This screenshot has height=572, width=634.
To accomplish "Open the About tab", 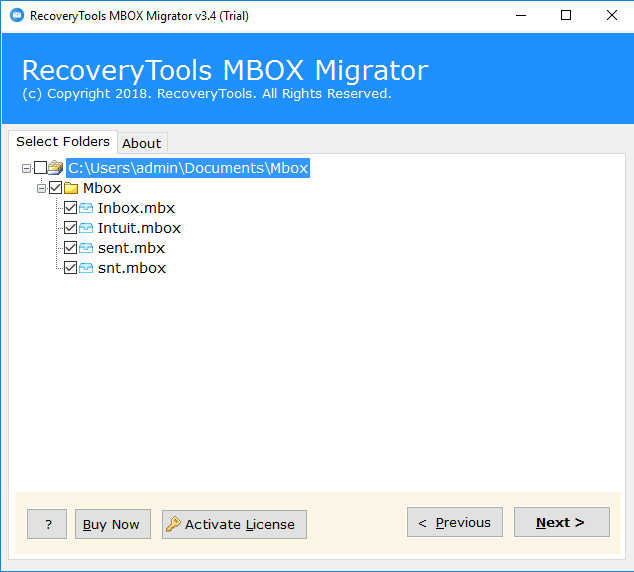I will tap(142, 143).
